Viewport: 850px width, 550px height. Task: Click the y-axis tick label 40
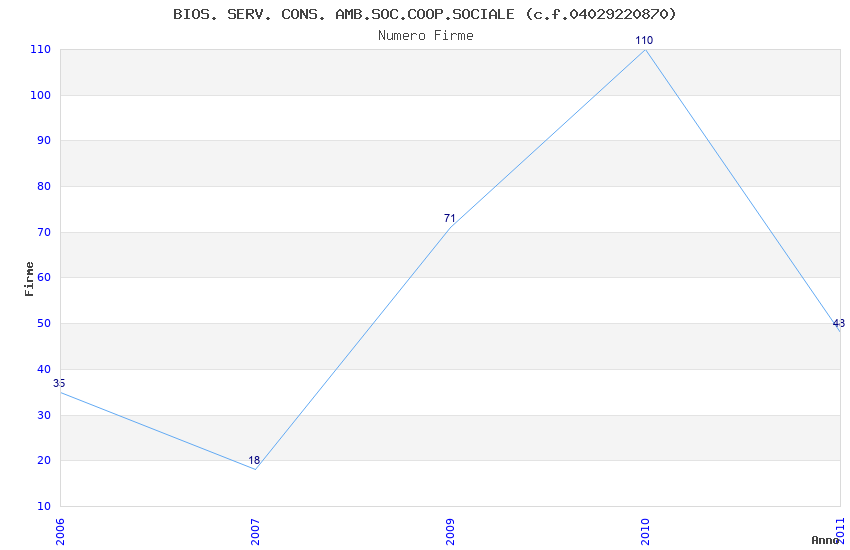[44, 370]
